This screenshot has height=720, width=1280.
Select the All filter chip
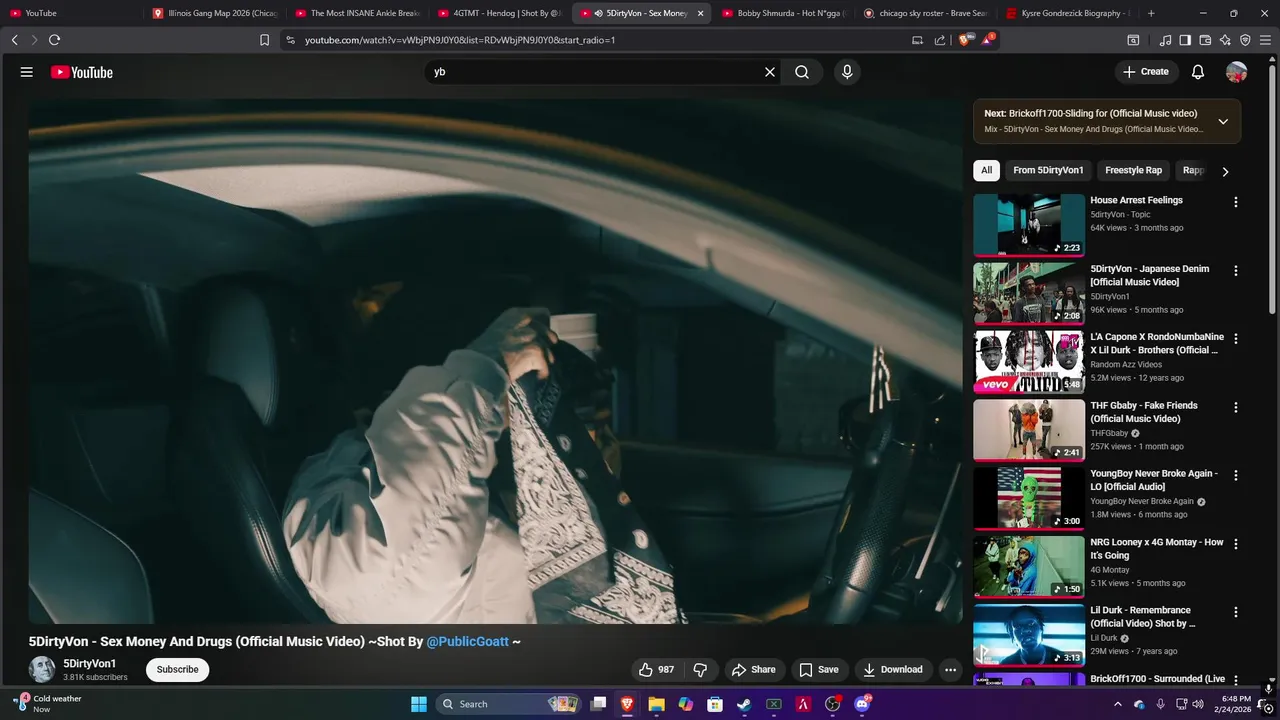986,170
